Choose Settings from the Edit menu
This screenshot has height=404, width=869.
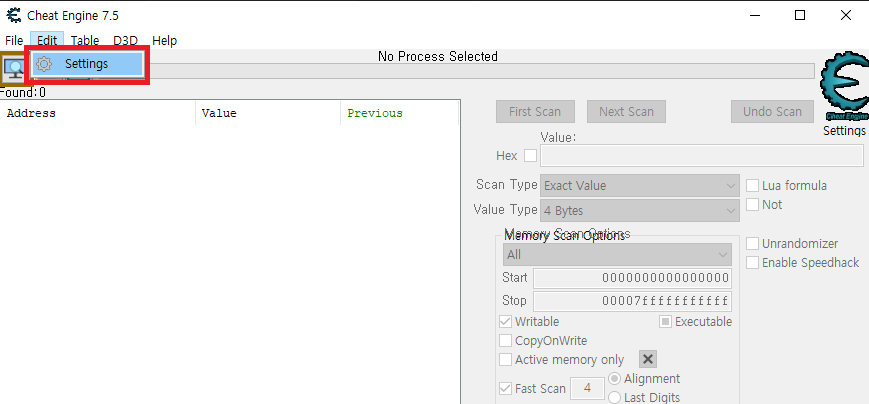(x=89, y=64)
